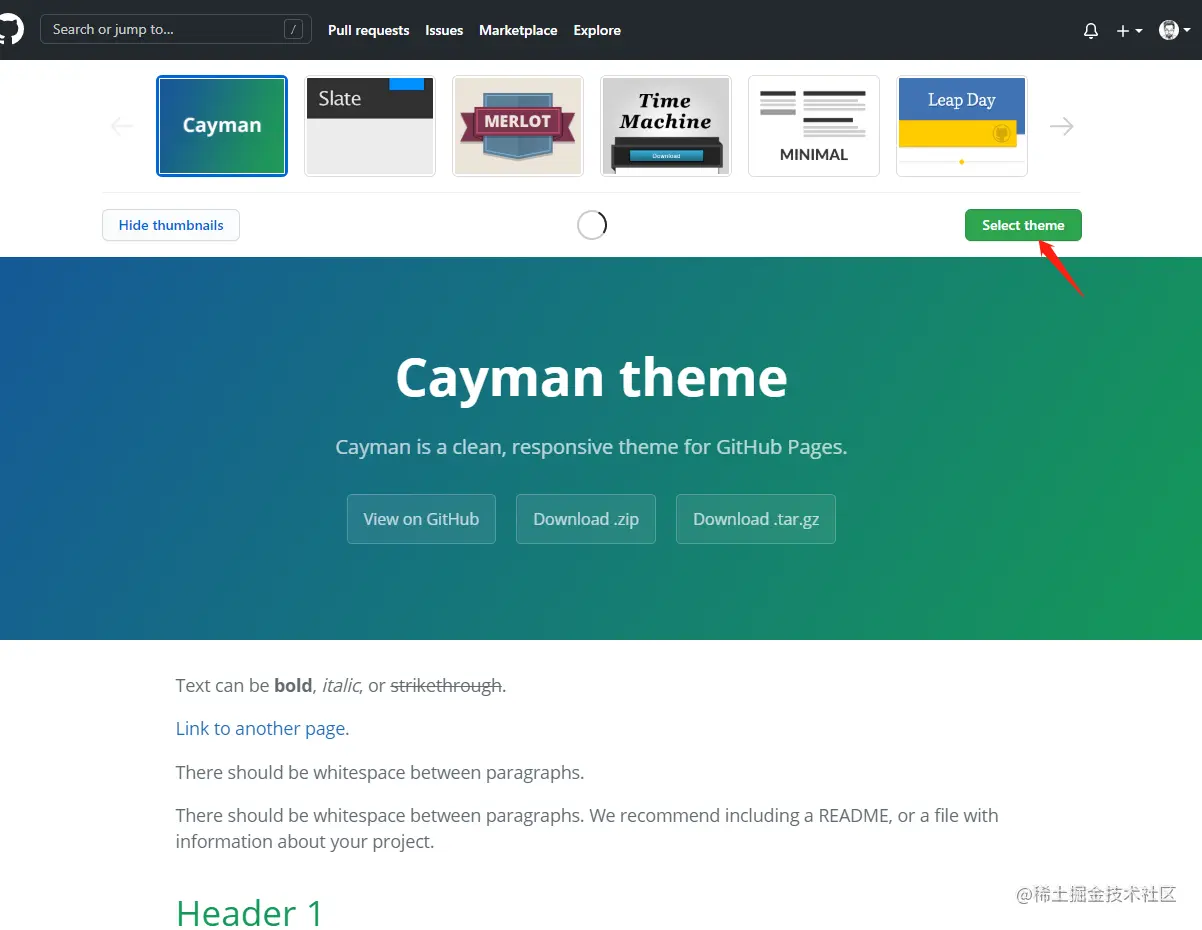
Task: Pick the Merlot theme thumbnail
Action: pyautogui.click(x=518, y=126)
